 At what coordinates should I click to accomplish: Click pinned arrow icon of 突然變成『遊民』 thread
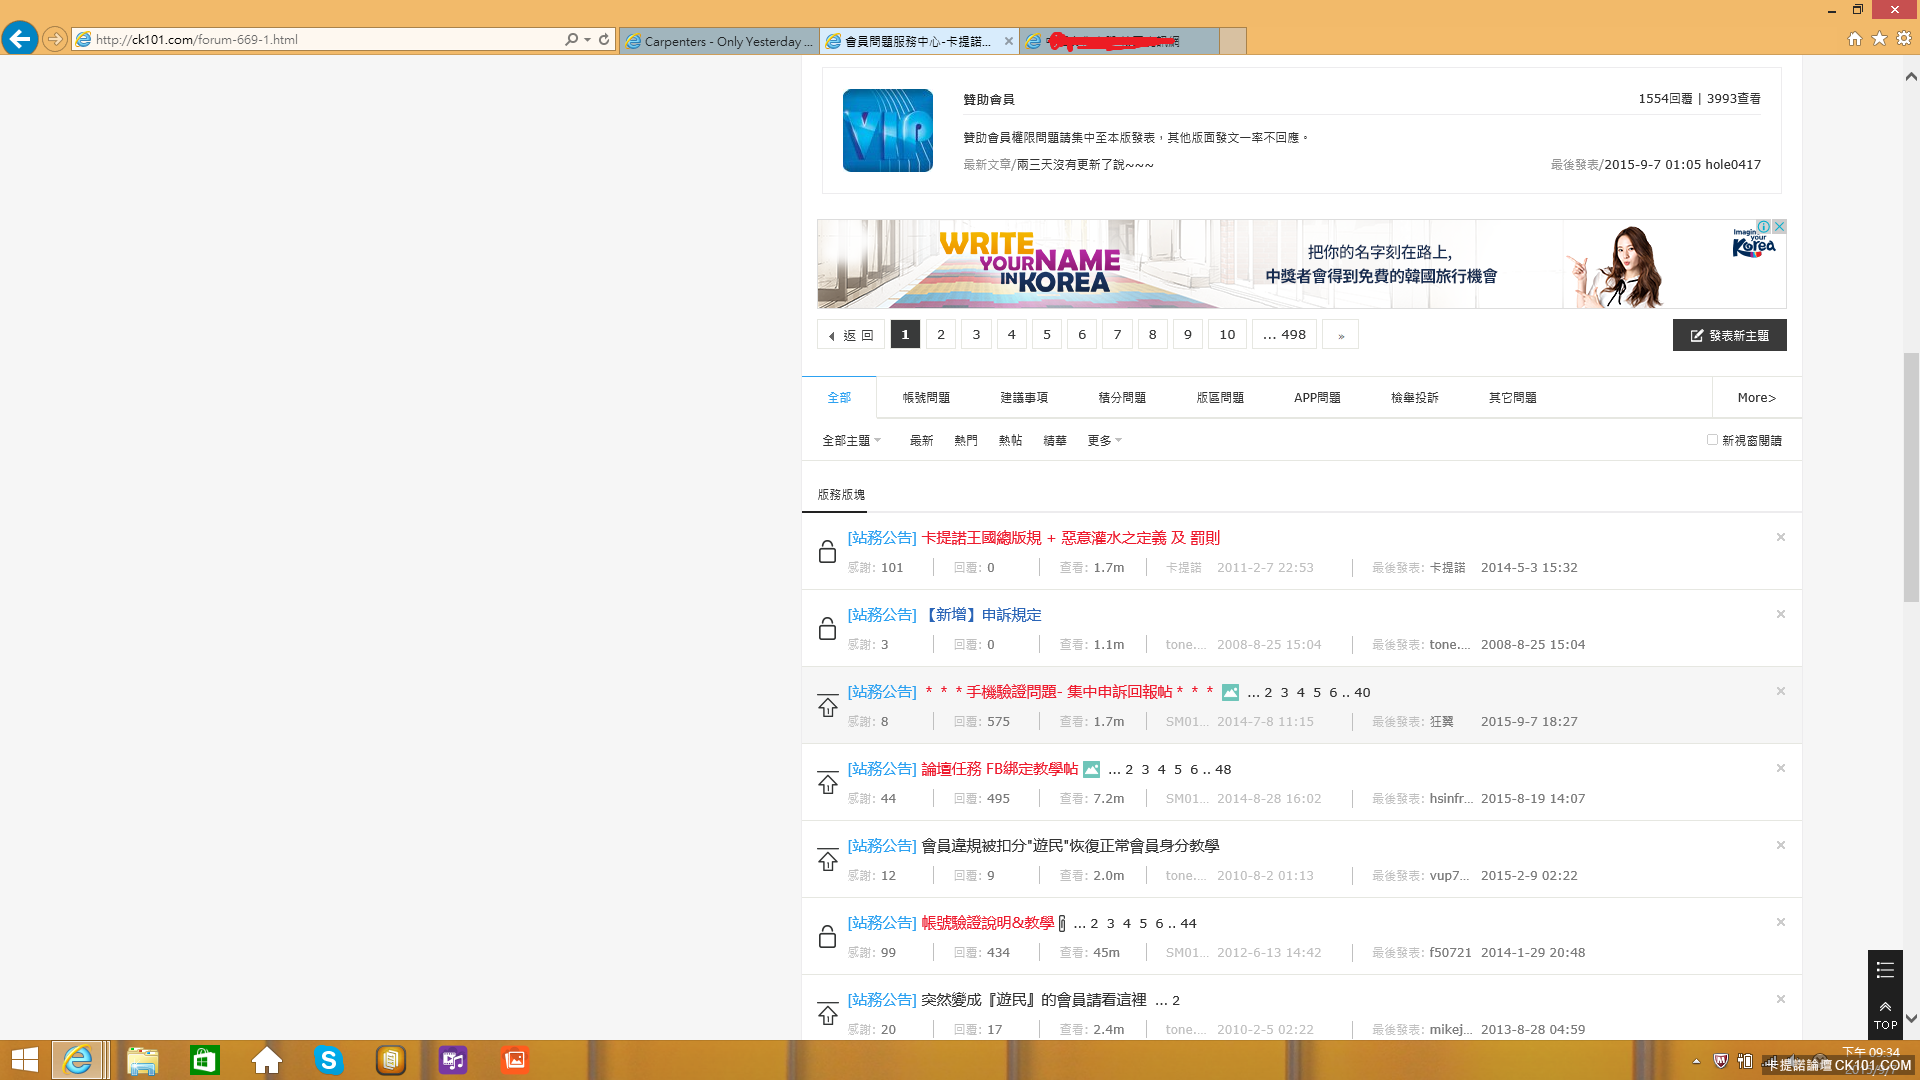coord(827,1013)
